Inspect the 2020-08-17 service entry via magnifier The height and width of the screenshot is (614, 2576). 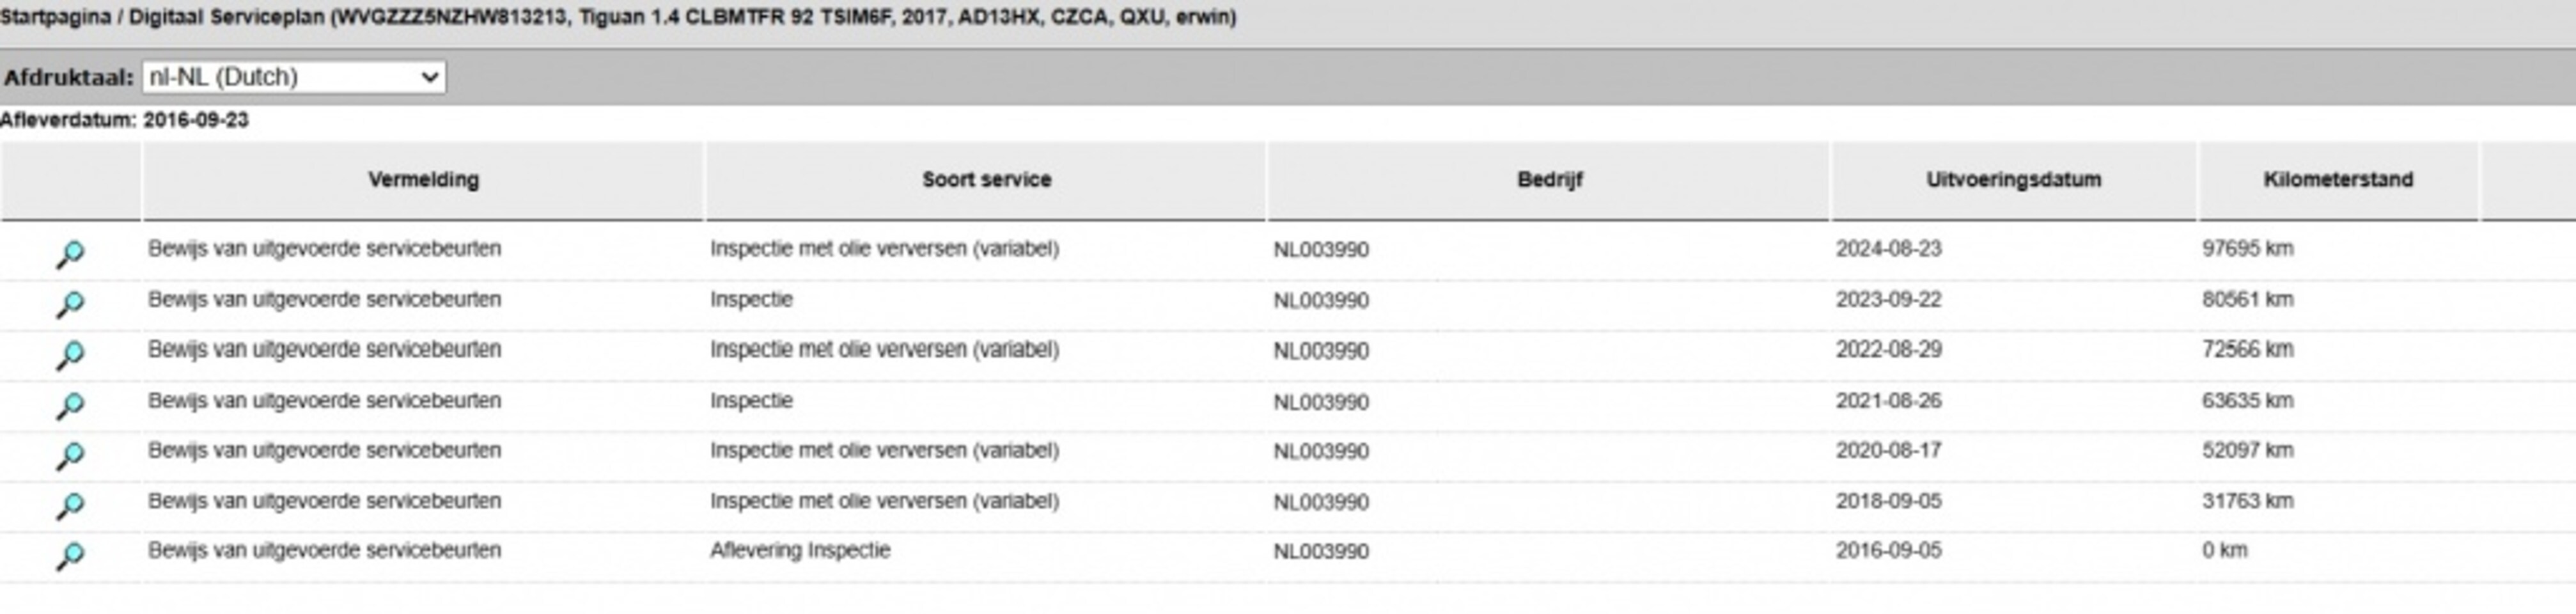tap(70, 455)
